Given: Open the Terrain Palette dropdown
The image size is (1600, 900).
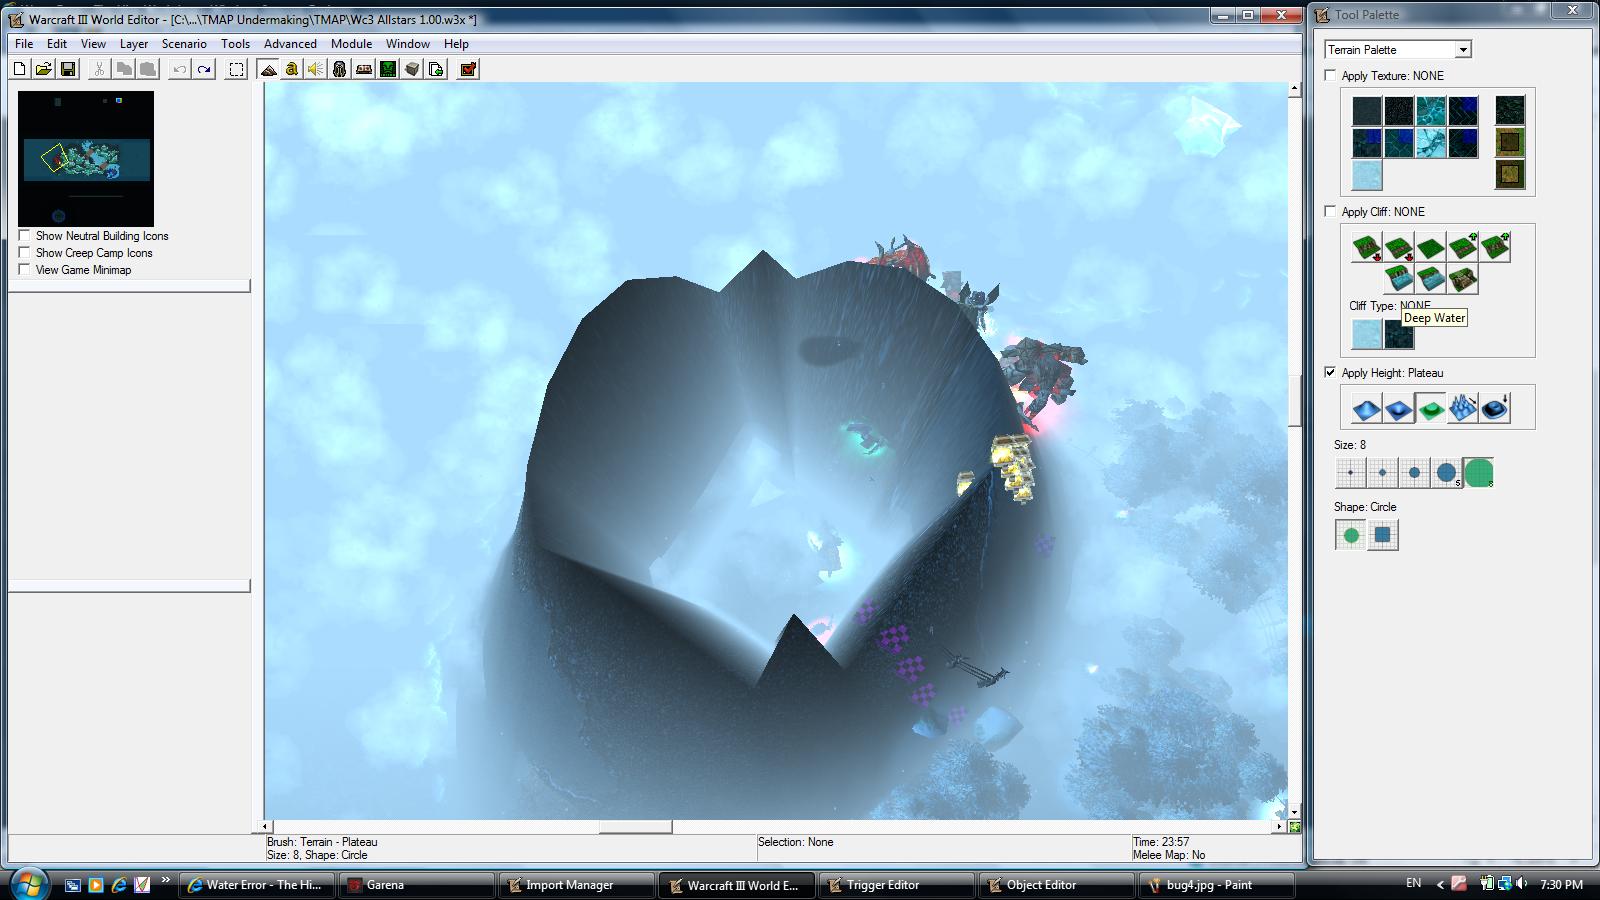Looking at the screenshot, I should [1463, 50].
